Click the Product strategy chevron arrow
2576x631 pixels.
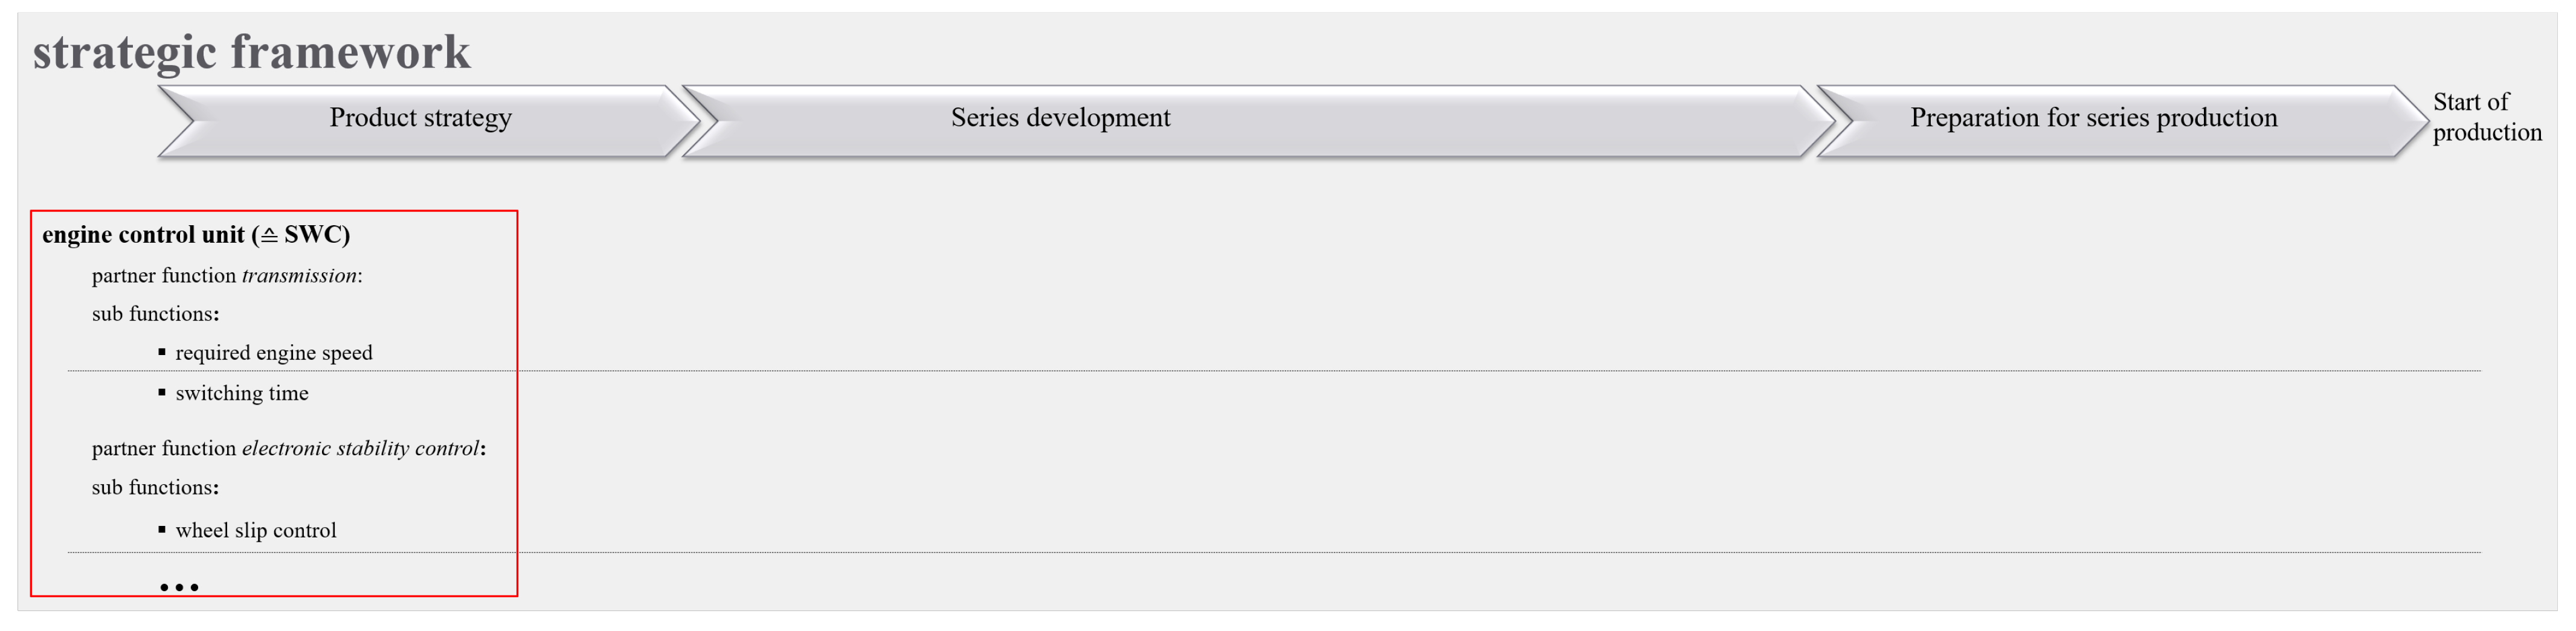pos(420,118)
